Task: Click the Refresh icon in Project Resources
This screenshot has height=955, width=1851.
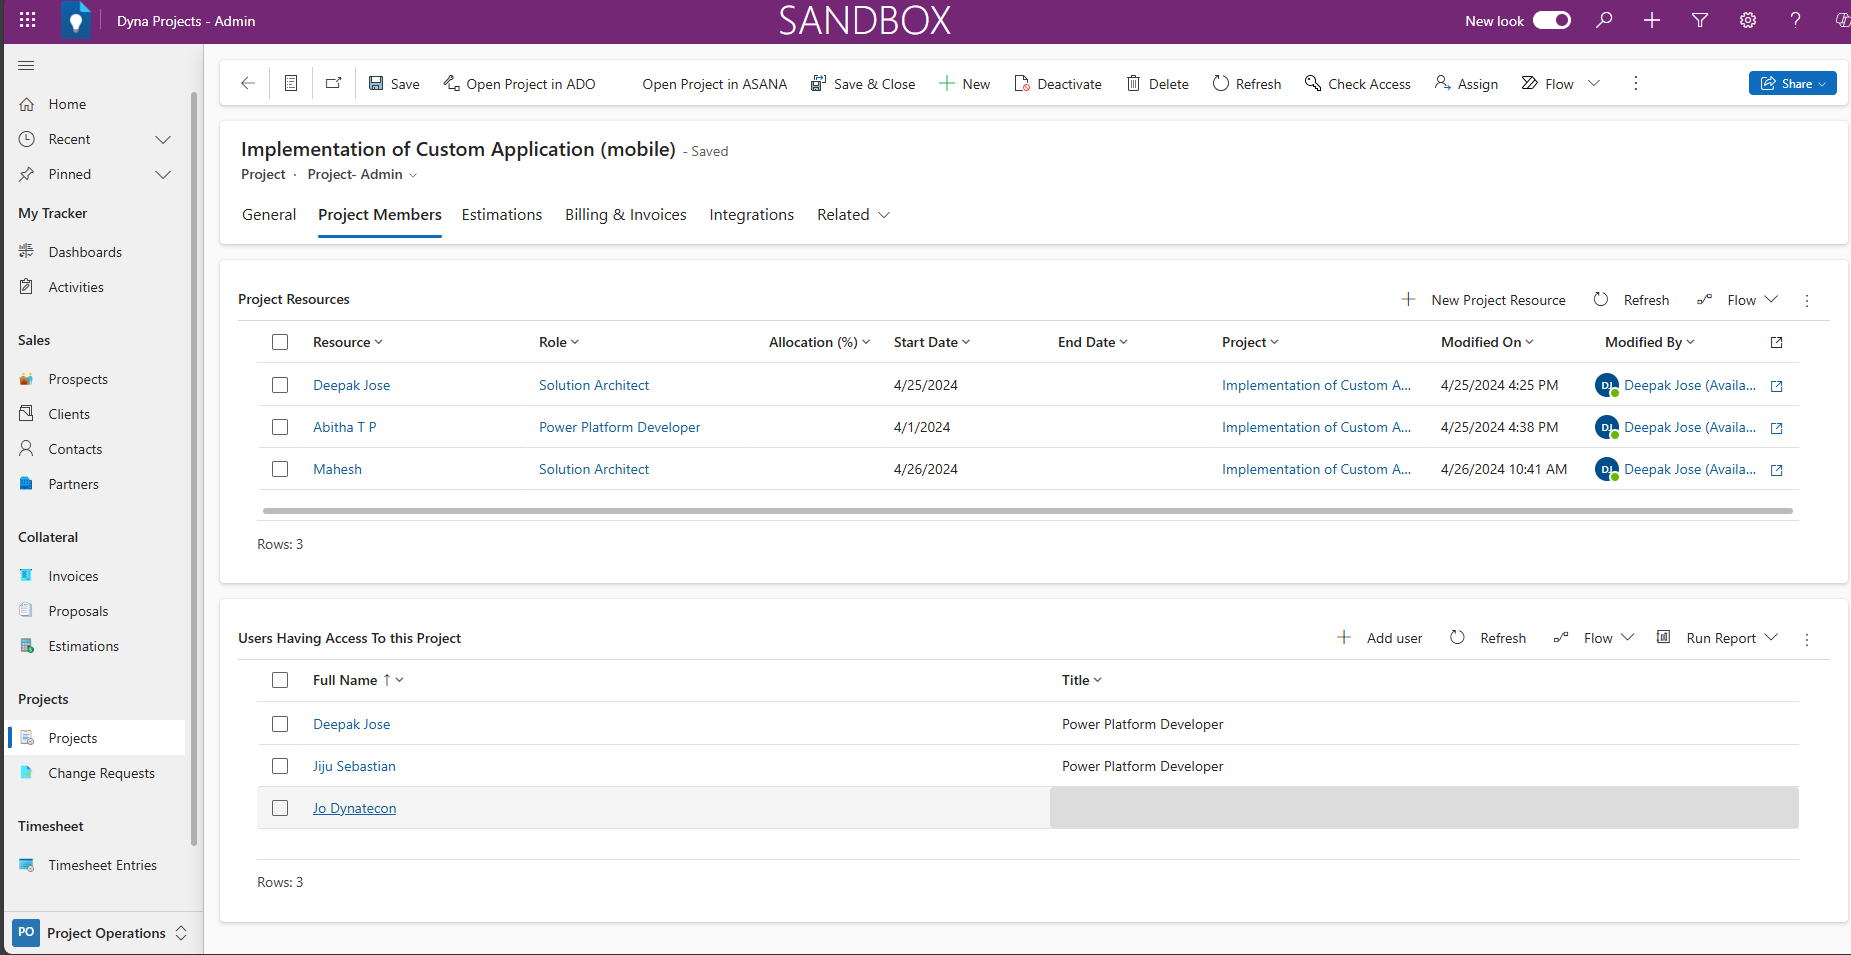Action: tap(1601, 299)
